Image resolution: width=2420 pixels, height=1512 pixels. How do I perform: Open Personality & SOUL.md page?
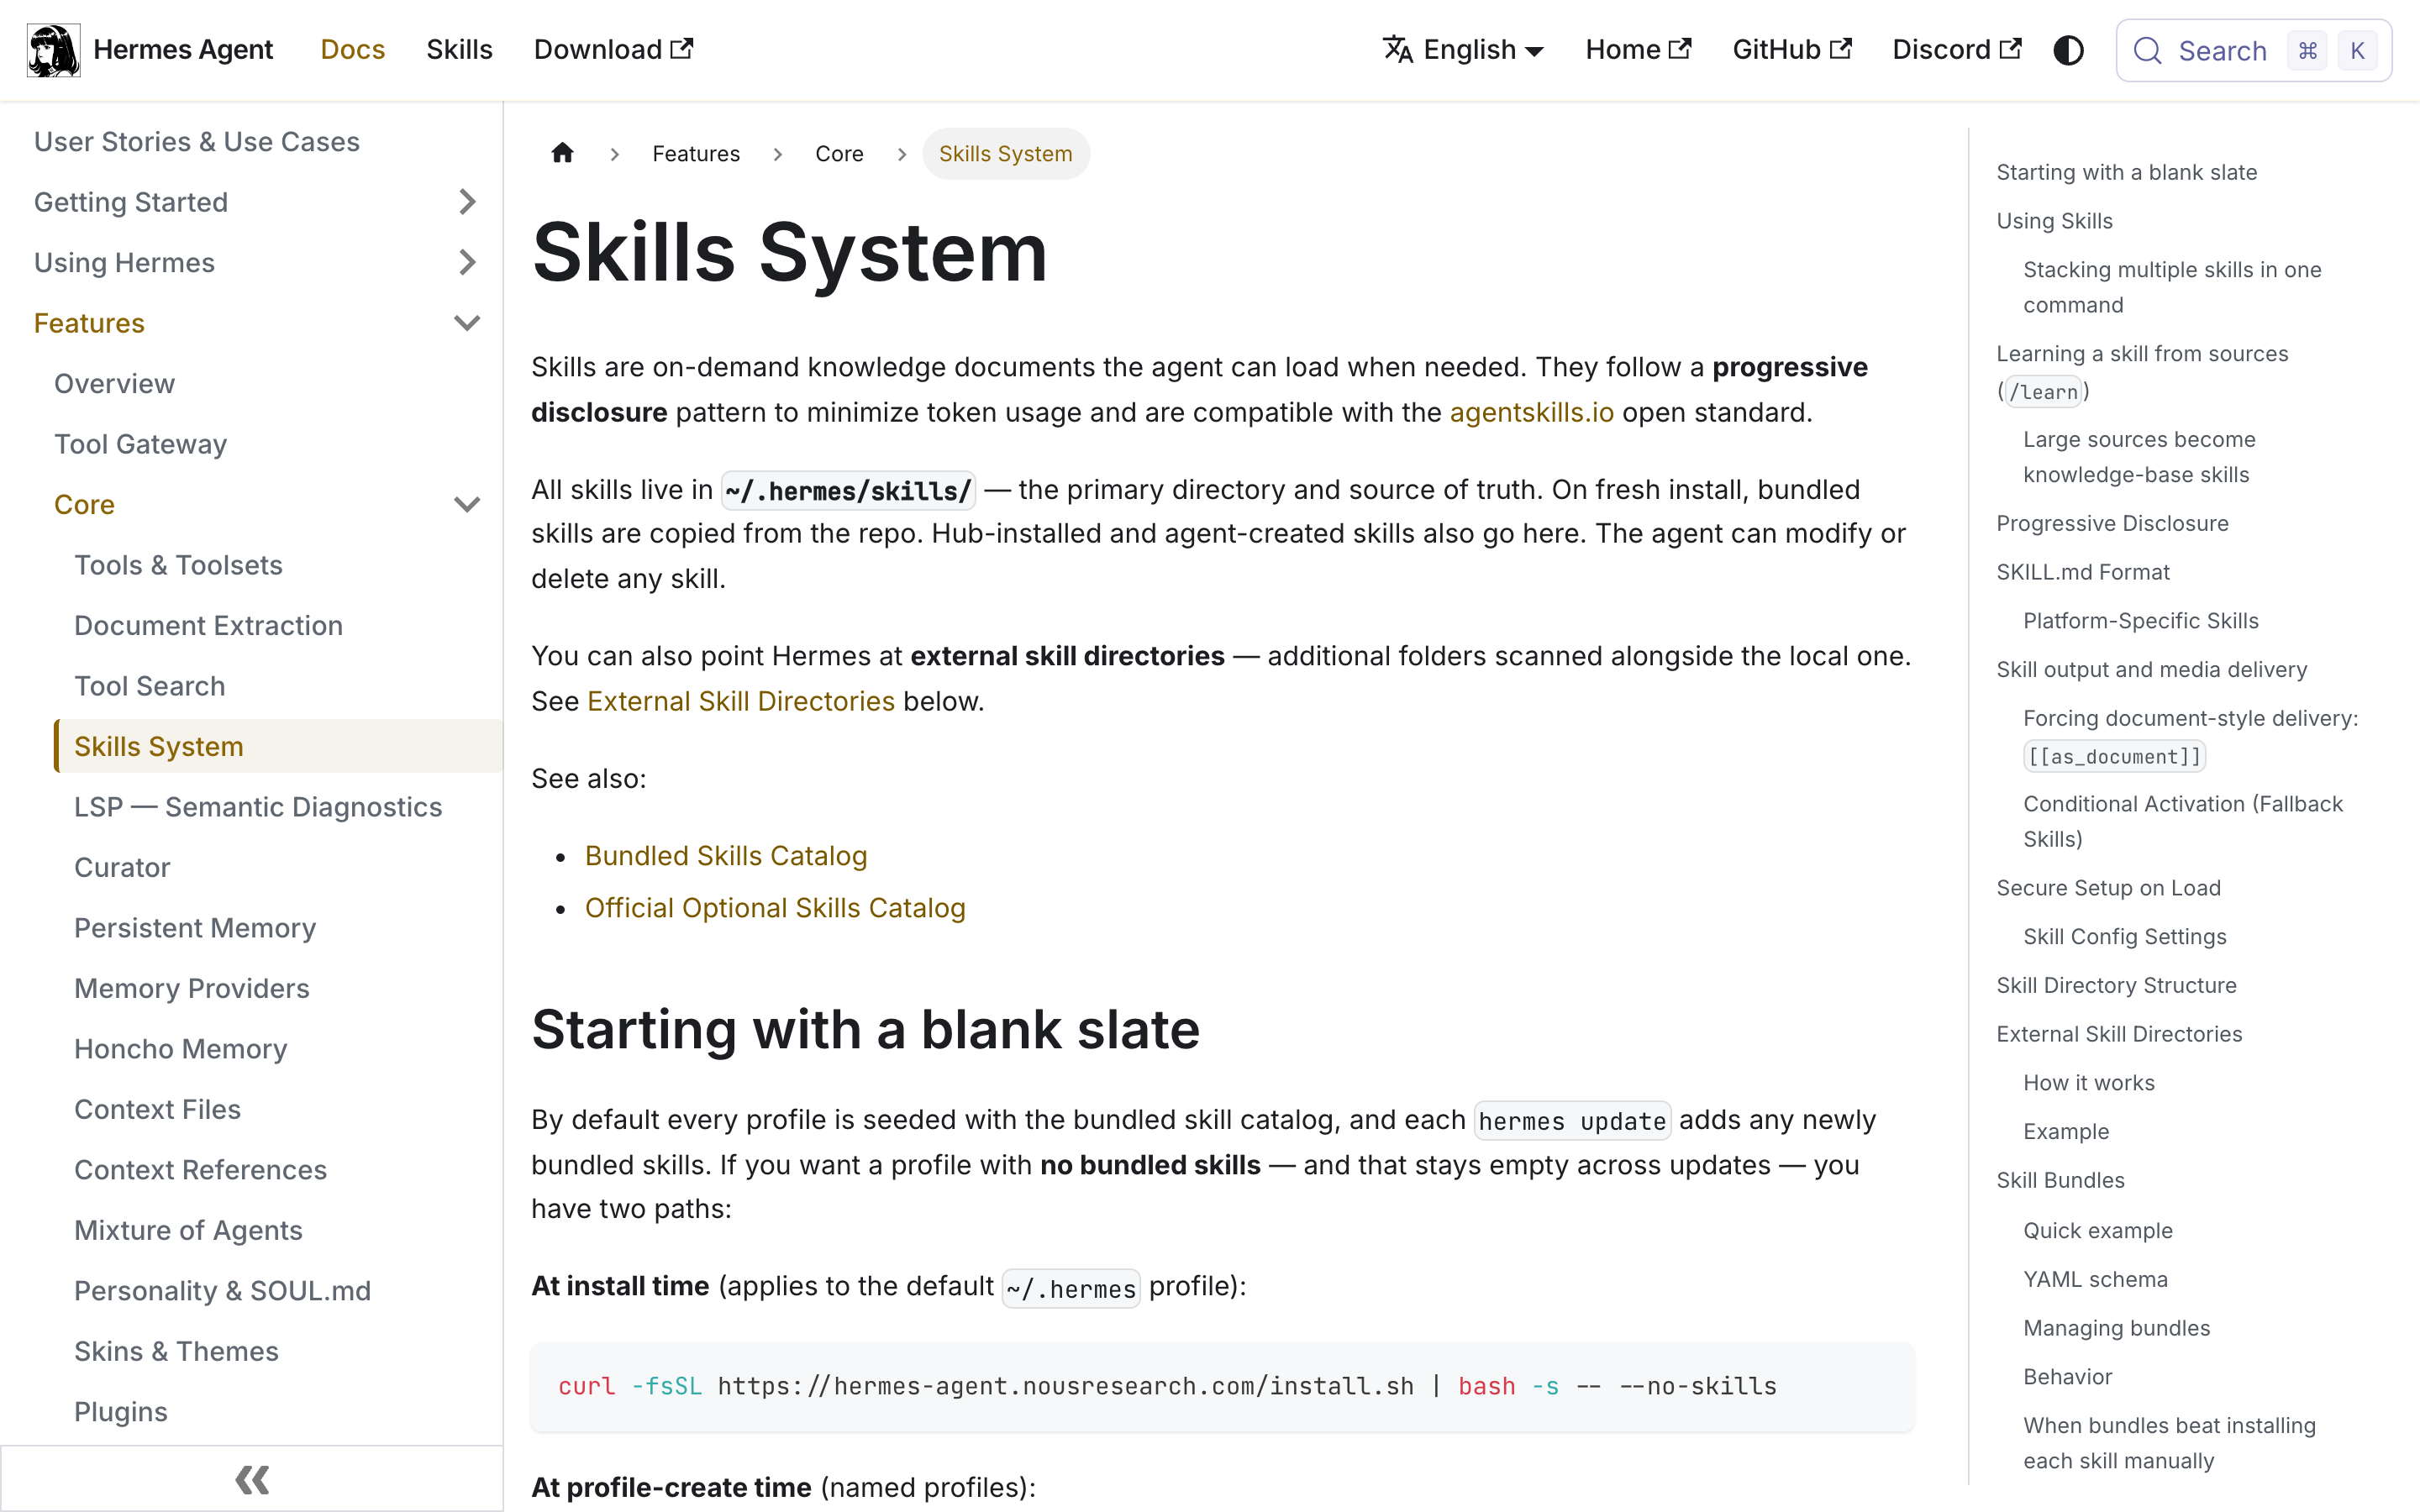point(222,1291)
